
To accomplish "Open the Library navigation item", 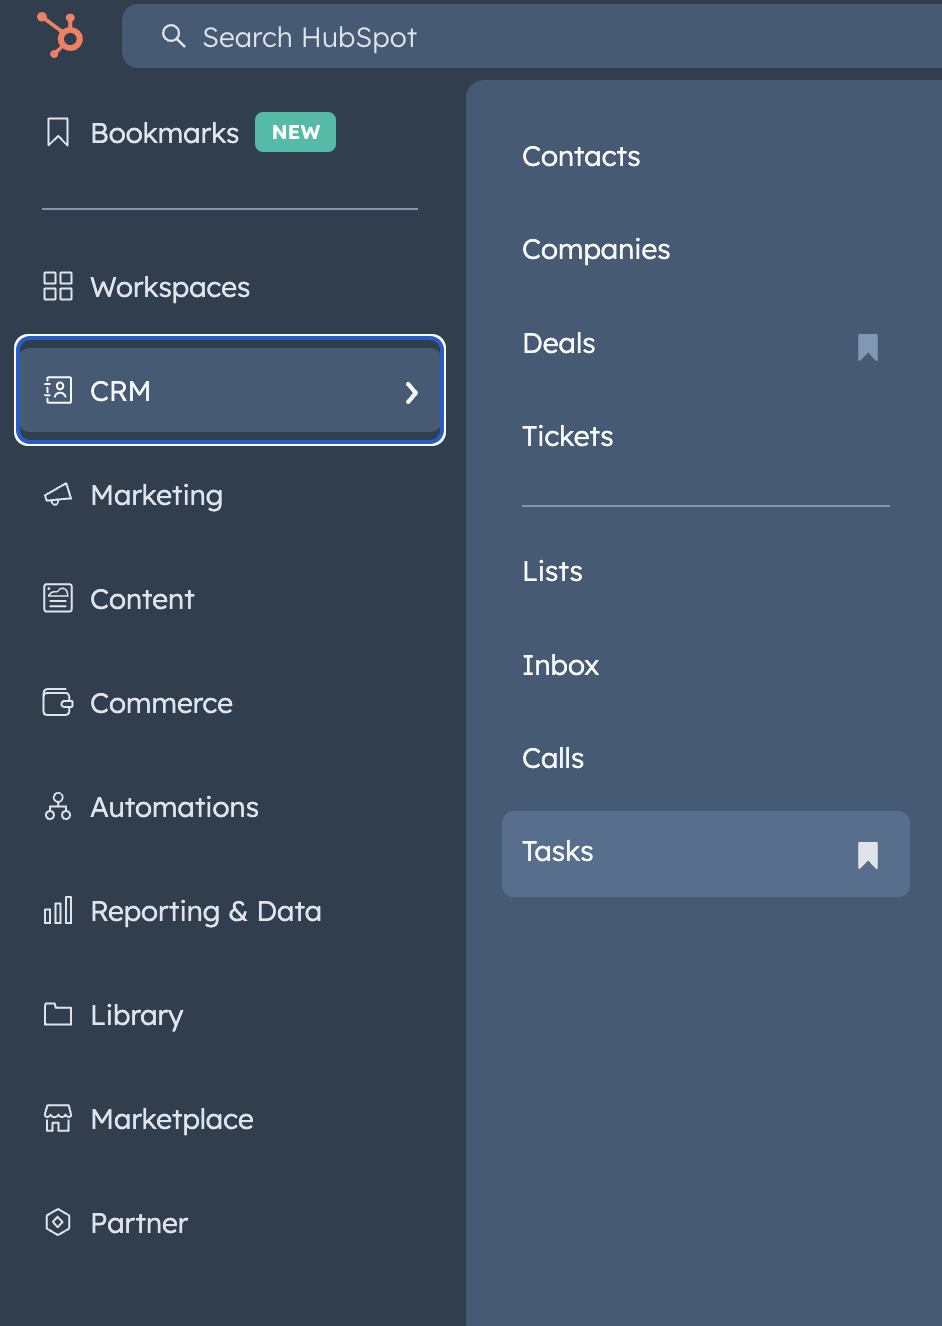I will [x=136, y=1015].
